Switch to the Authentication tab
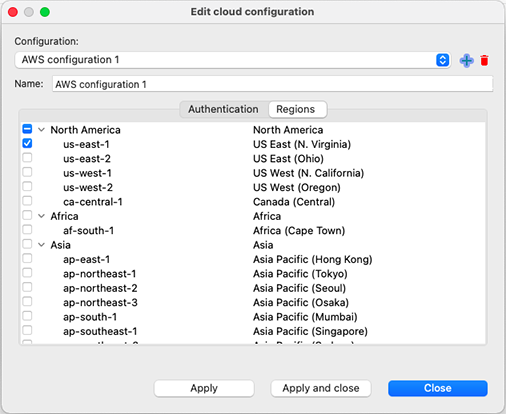506x414 pixels. pos(223,109)
